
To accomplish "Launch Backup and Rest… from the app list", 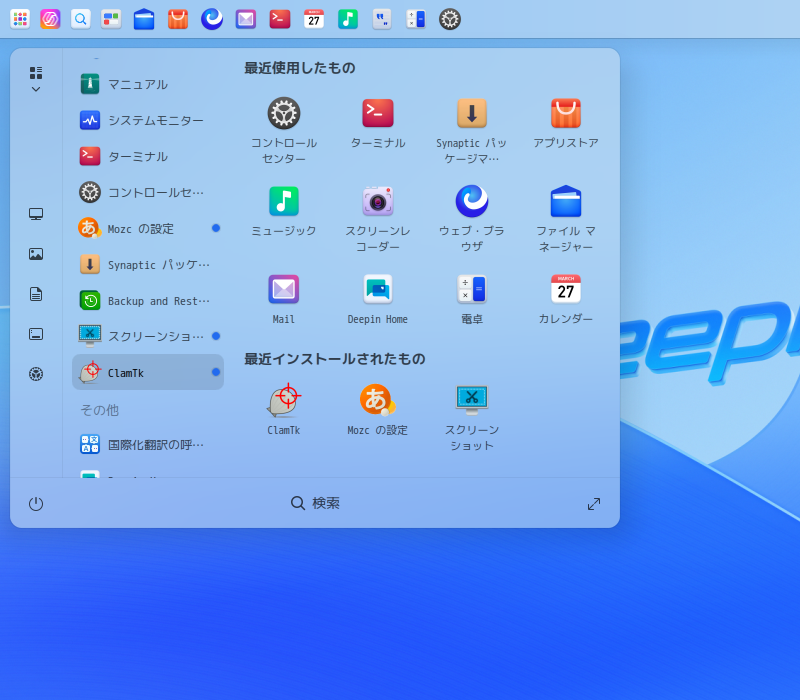I will pyautogui.click(x=148, y=301).
